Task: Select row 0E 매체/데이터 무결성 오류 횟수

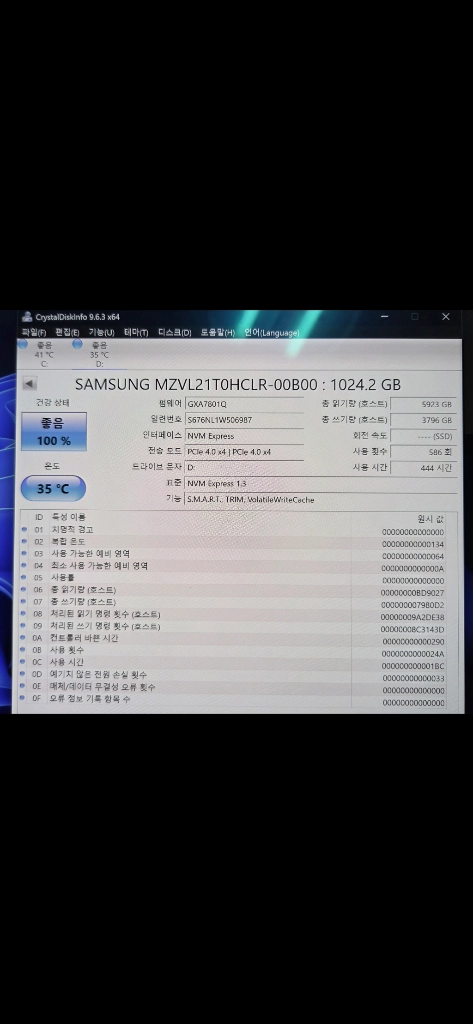Action: click(234, 688)
